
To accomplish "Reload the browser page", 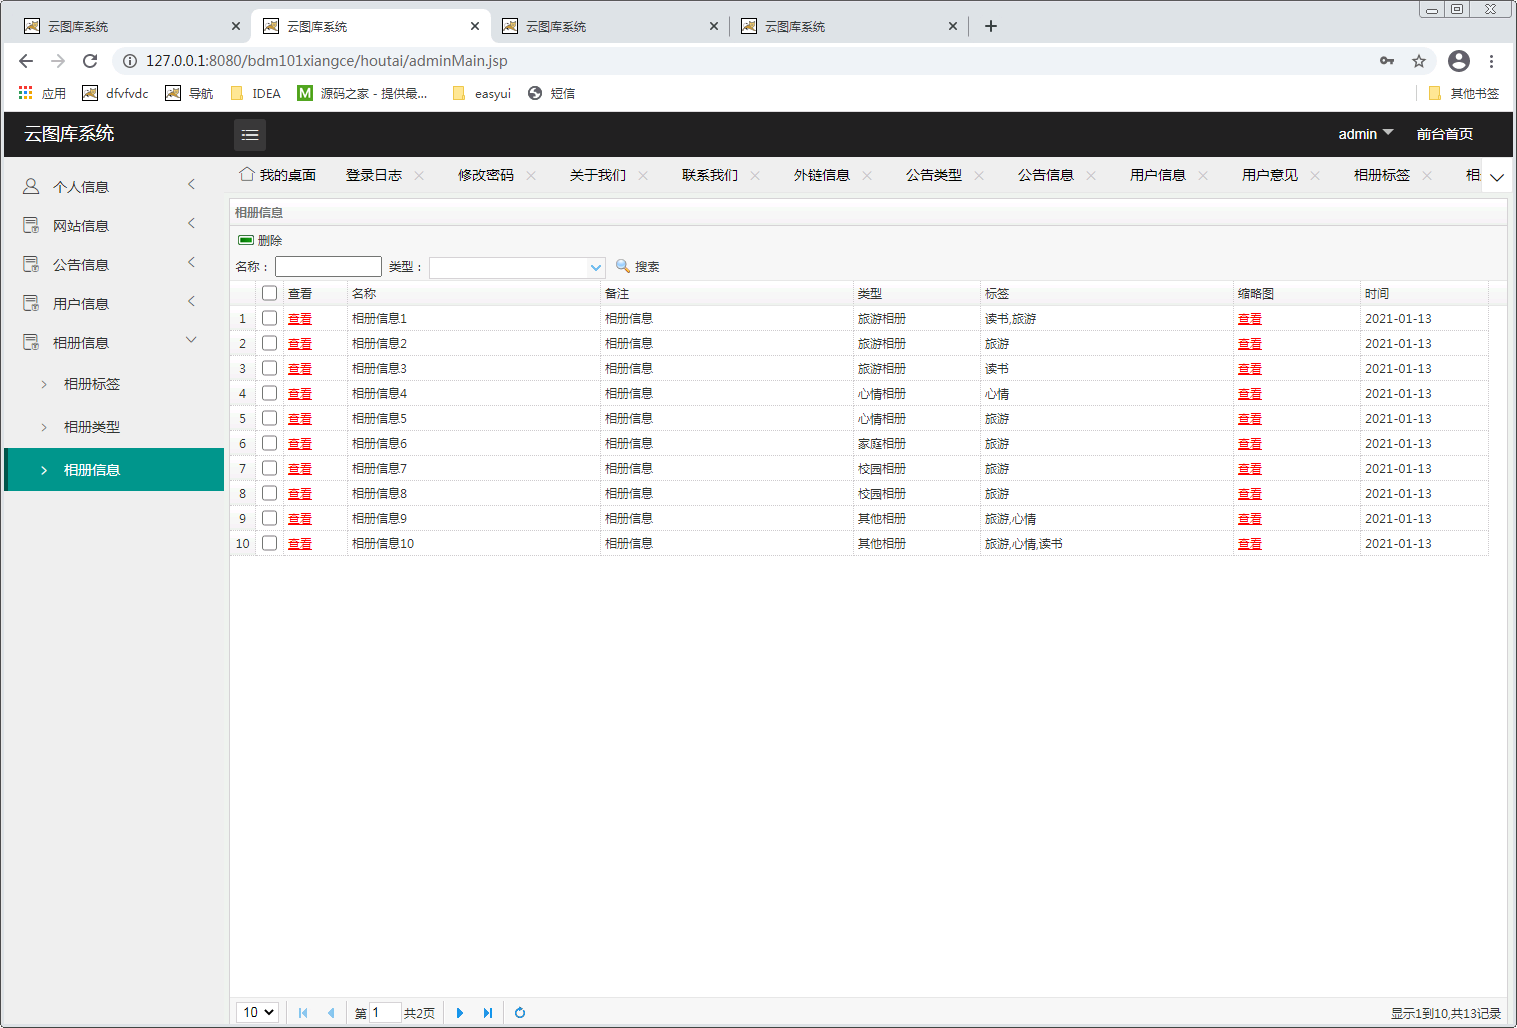I will point(90,61).
